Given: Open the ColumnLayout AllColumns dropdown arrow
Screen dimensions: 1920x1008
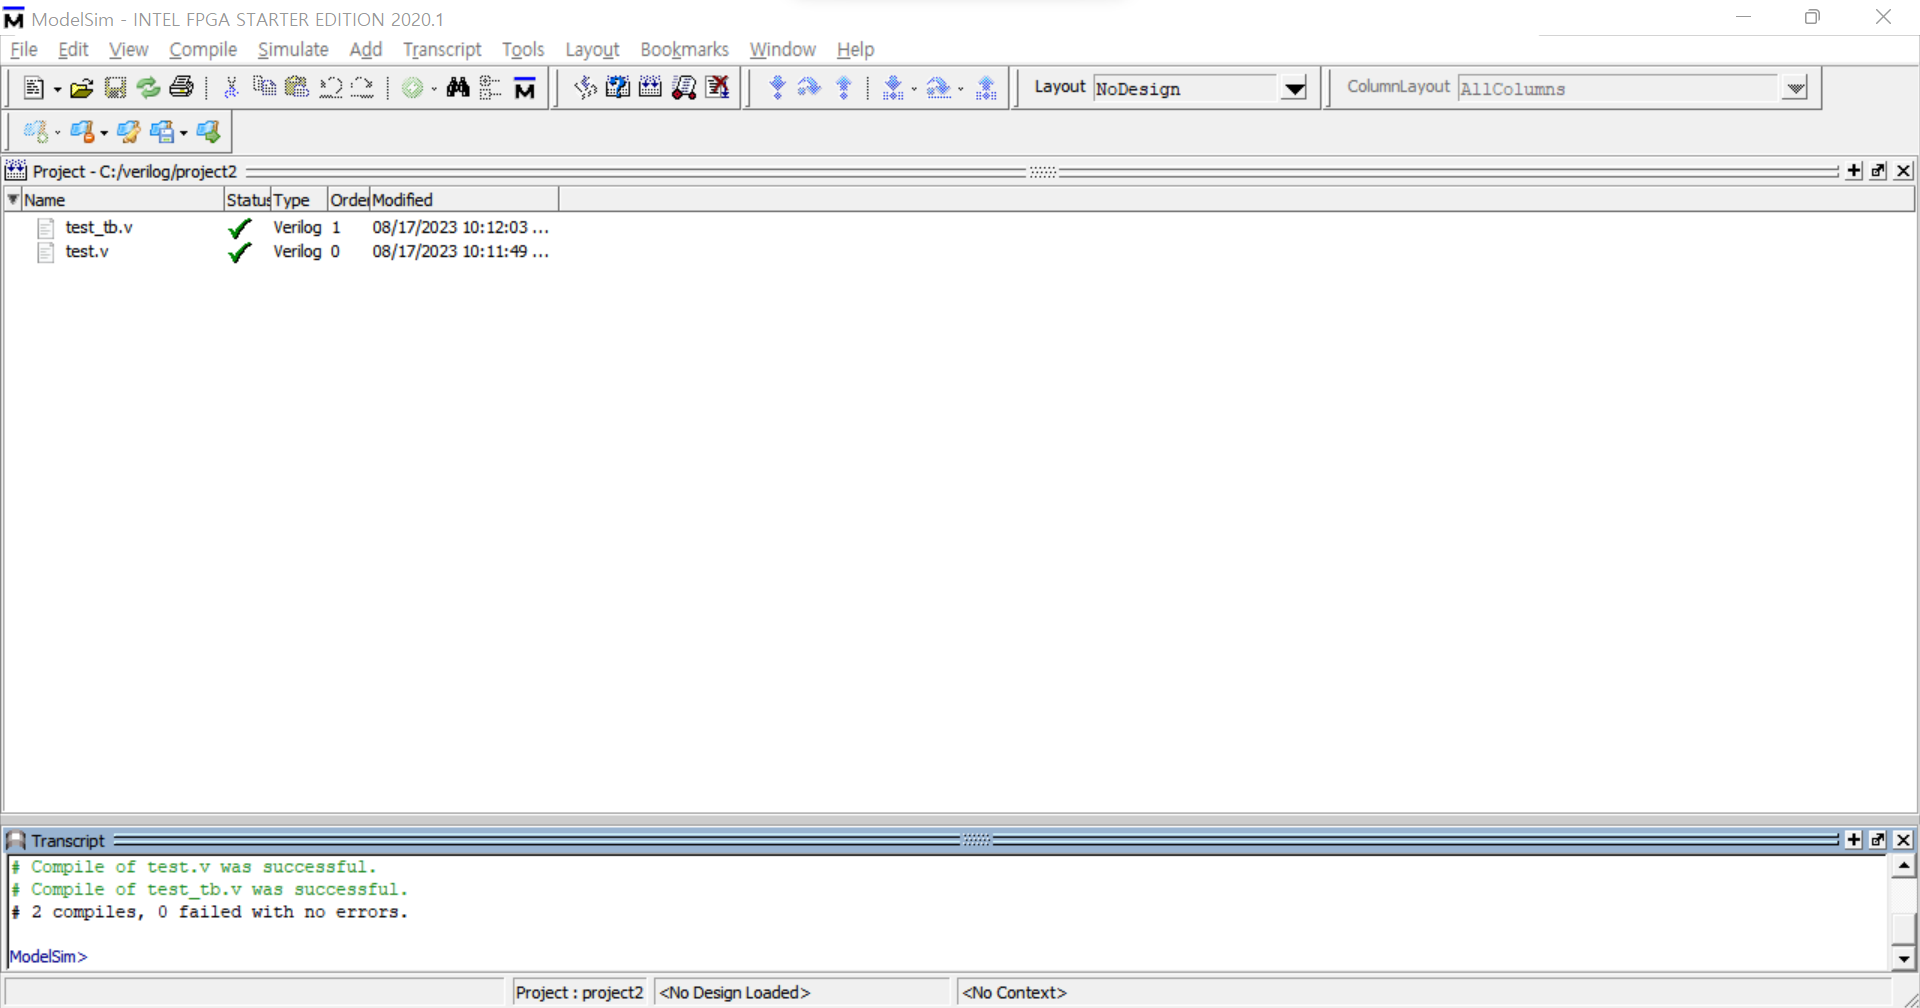Looking at the screenshot, I should (x=1795, y=88).
